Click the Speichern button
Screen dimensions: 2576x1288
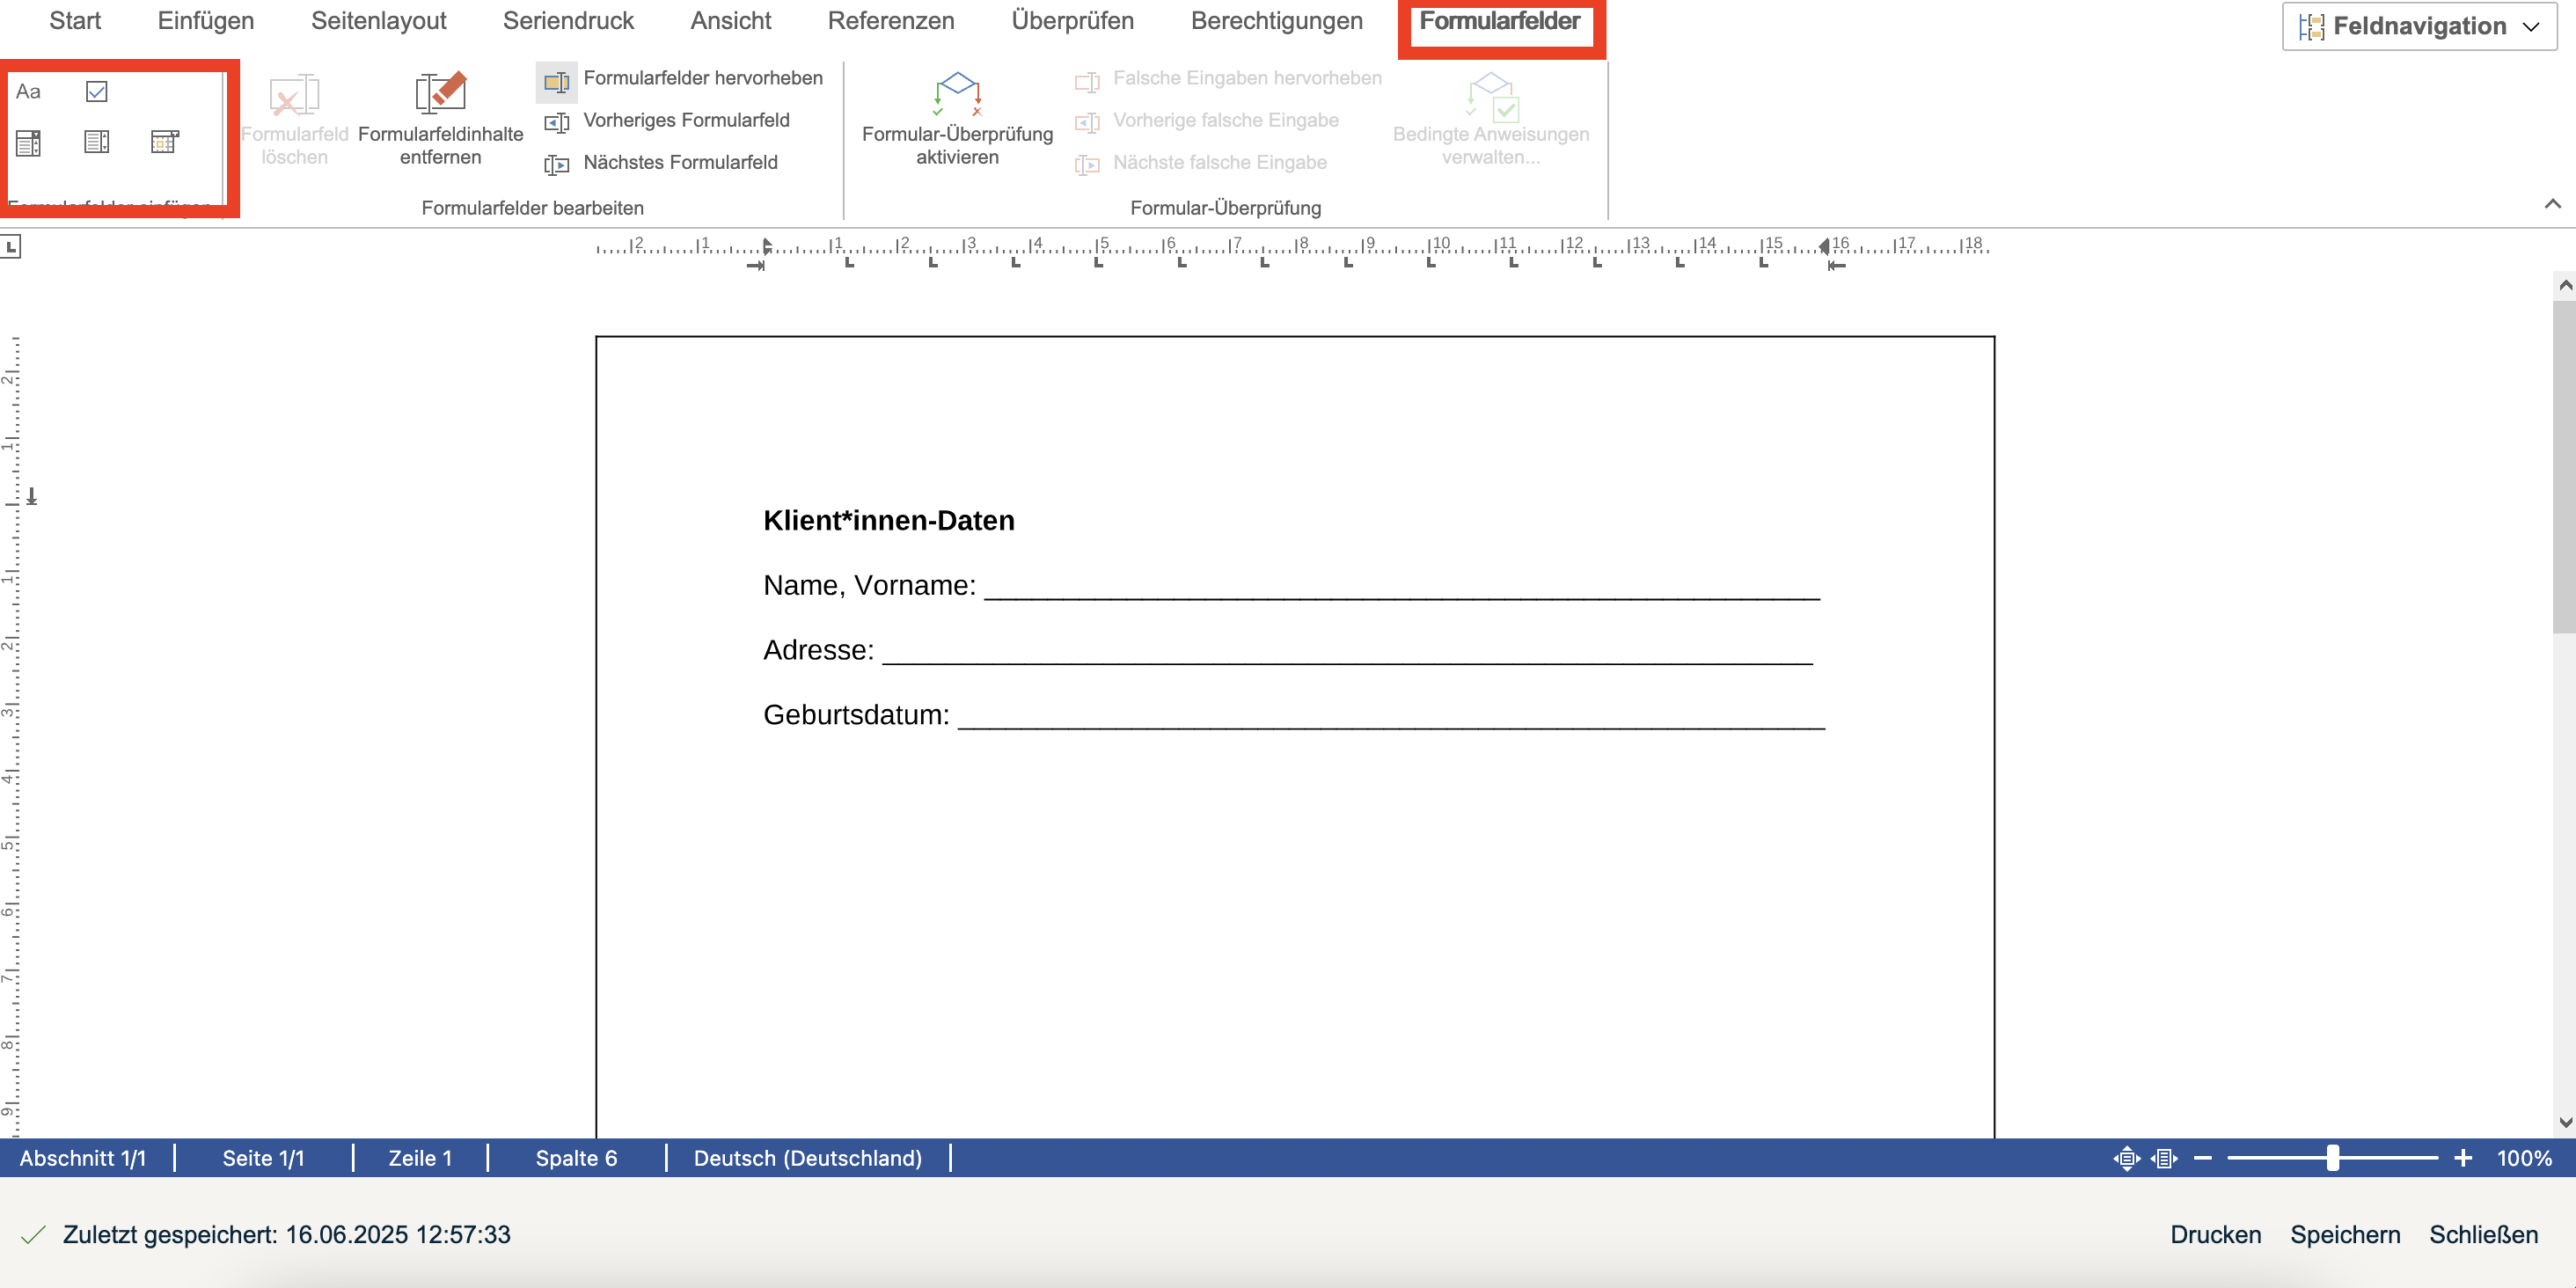coord(2345,1235)
